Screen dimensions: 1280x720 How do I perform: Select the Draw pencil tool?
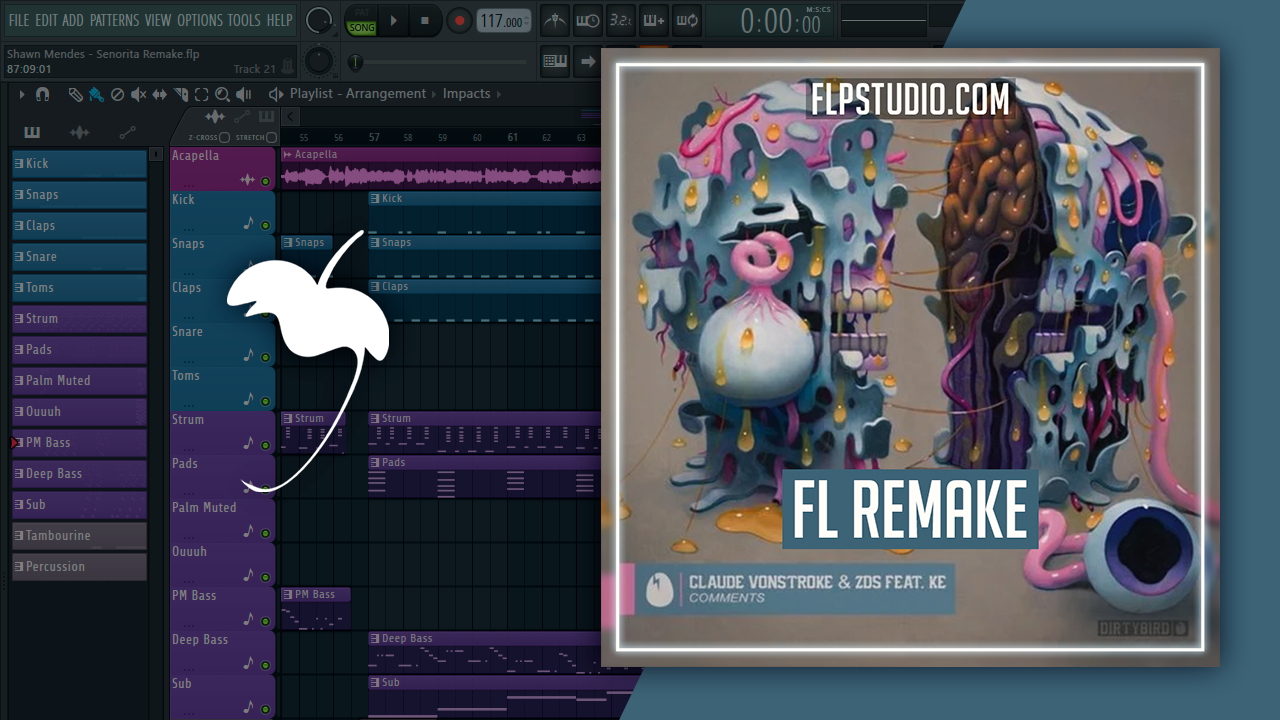click(75, 94)
